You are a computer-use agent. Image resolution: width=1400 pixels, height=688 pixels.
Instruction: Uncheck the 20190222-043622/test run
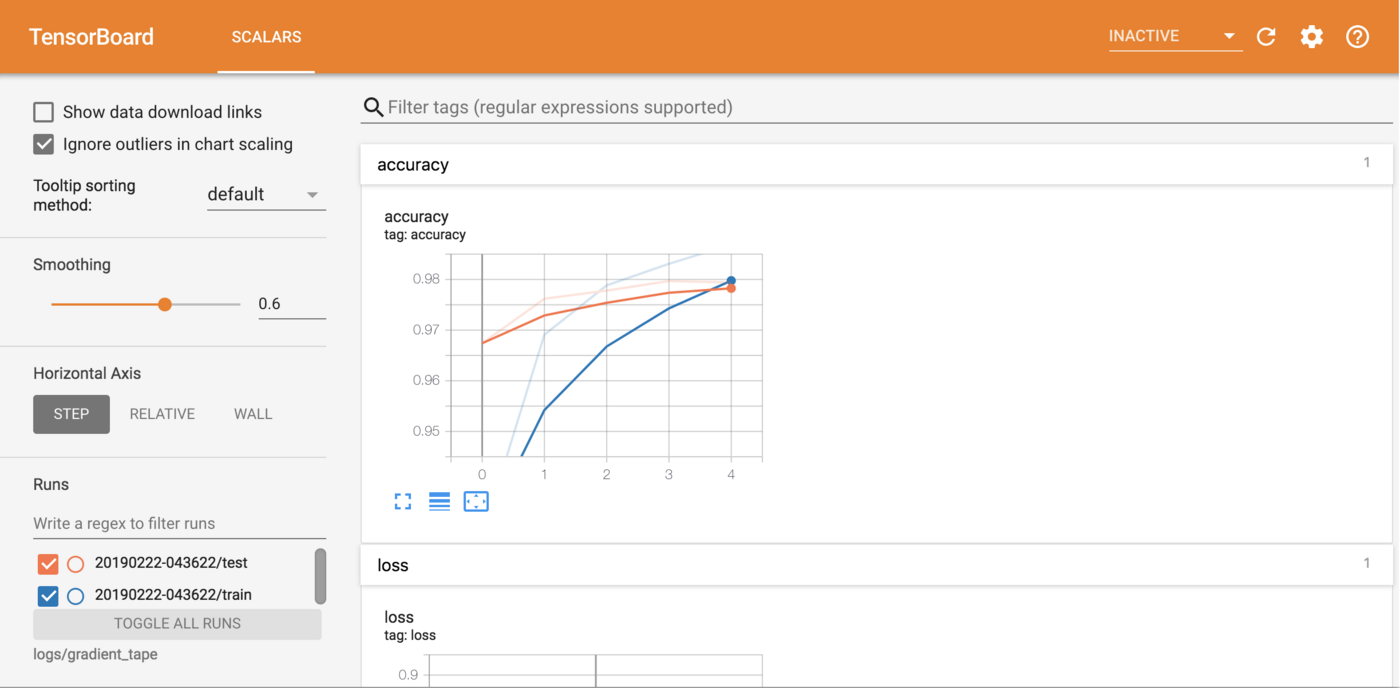(x=48, y=563)
